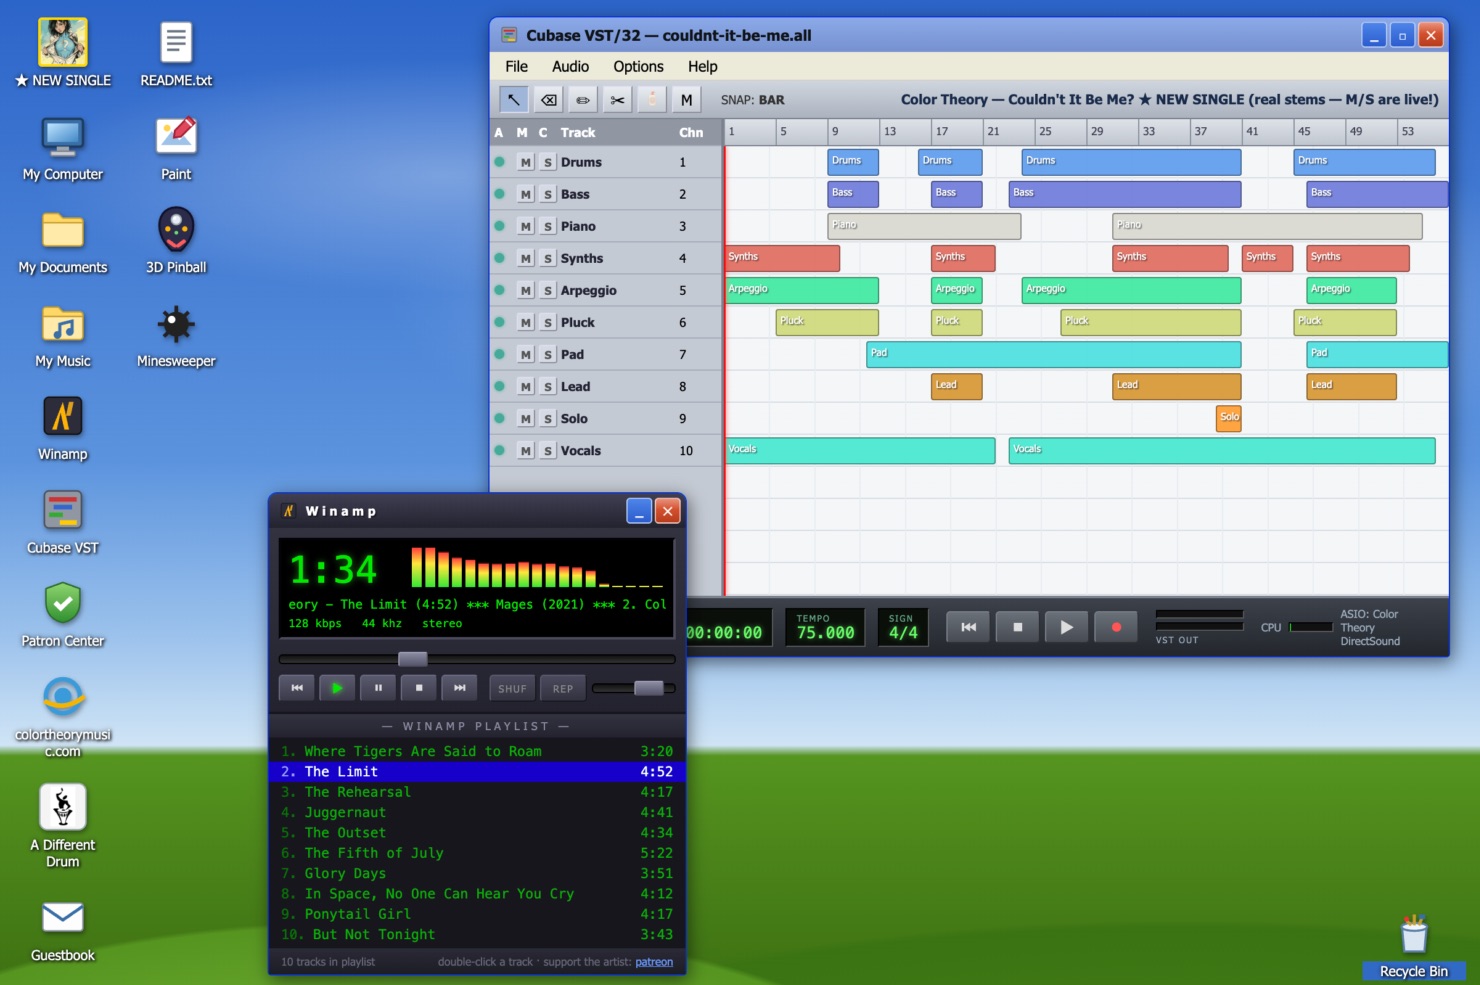Pause playback in Winamp

[378, 688]
